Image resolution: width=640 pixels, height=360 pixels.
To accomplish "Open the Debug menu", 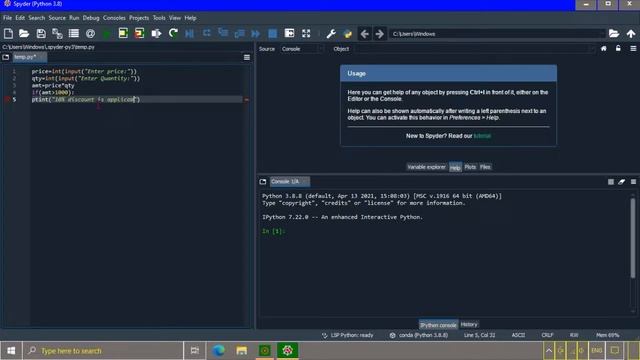I will pos(91,18).
